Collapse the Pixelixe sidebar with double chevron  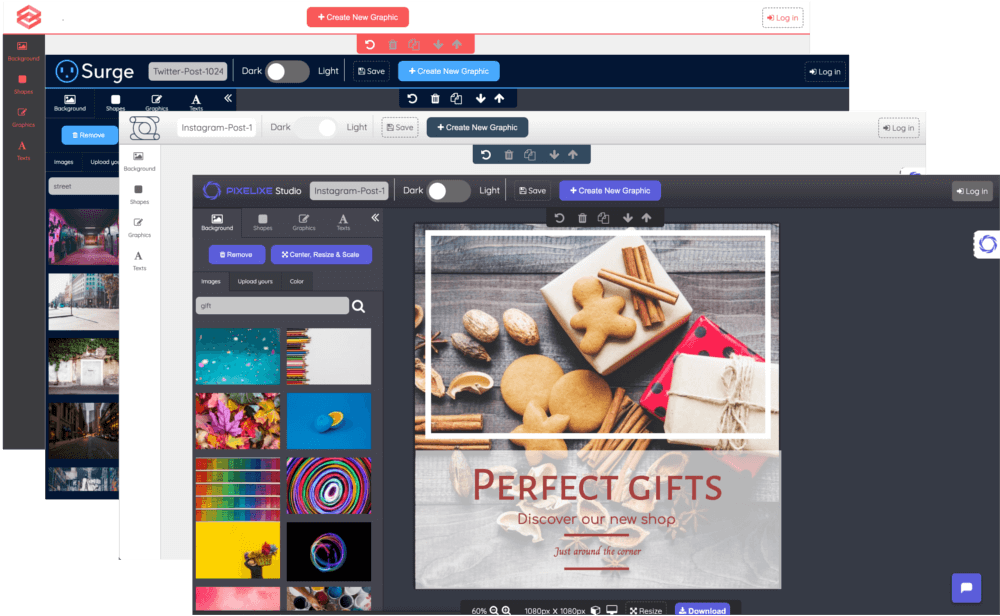click(x=375, y=217)
